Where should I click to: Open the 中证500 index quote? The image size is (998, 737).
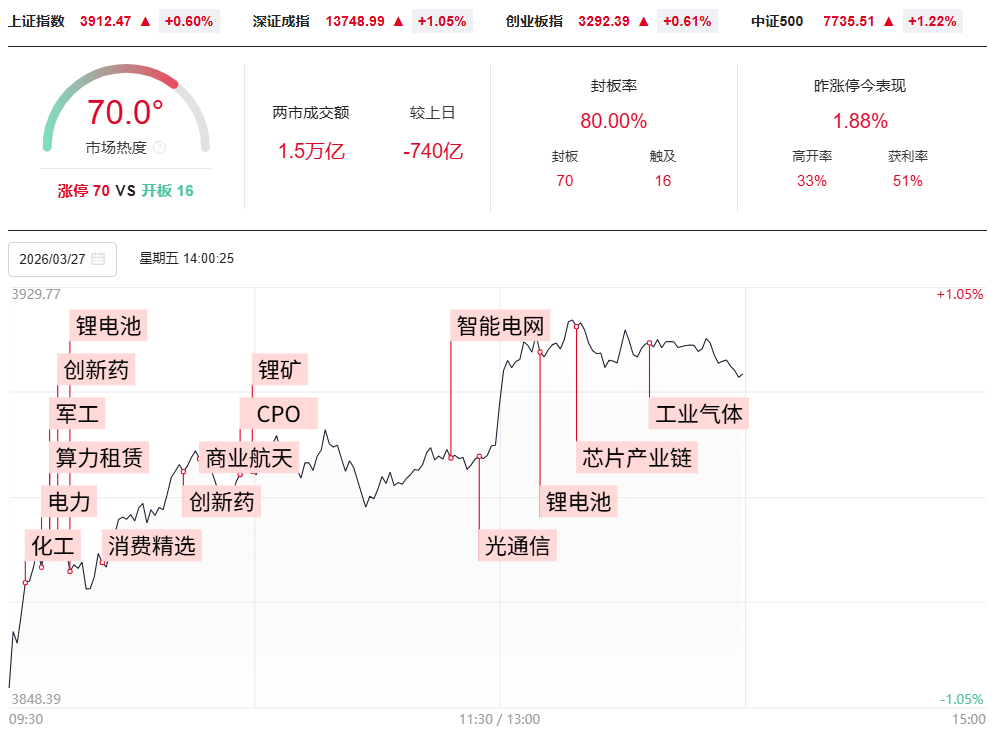pos(777,21)
